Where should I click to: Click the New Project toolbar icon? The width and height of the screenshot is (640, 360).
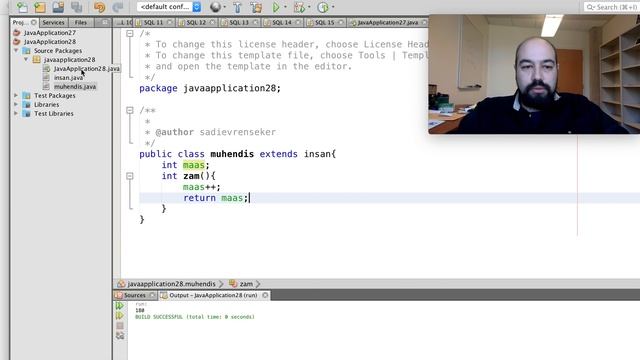point(40,7)
